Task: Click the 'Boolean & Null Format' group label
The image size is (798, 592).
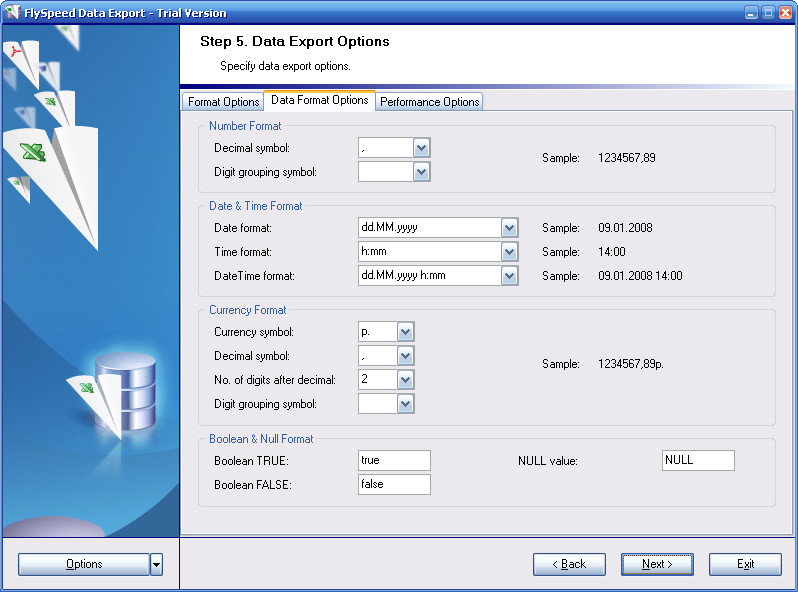Action: 261,439
